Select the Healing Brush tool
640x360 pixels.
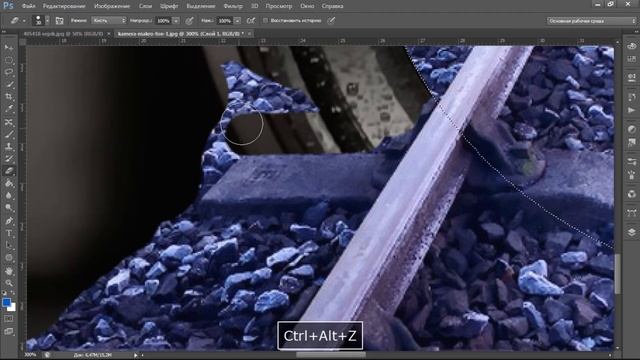[9, 122]
